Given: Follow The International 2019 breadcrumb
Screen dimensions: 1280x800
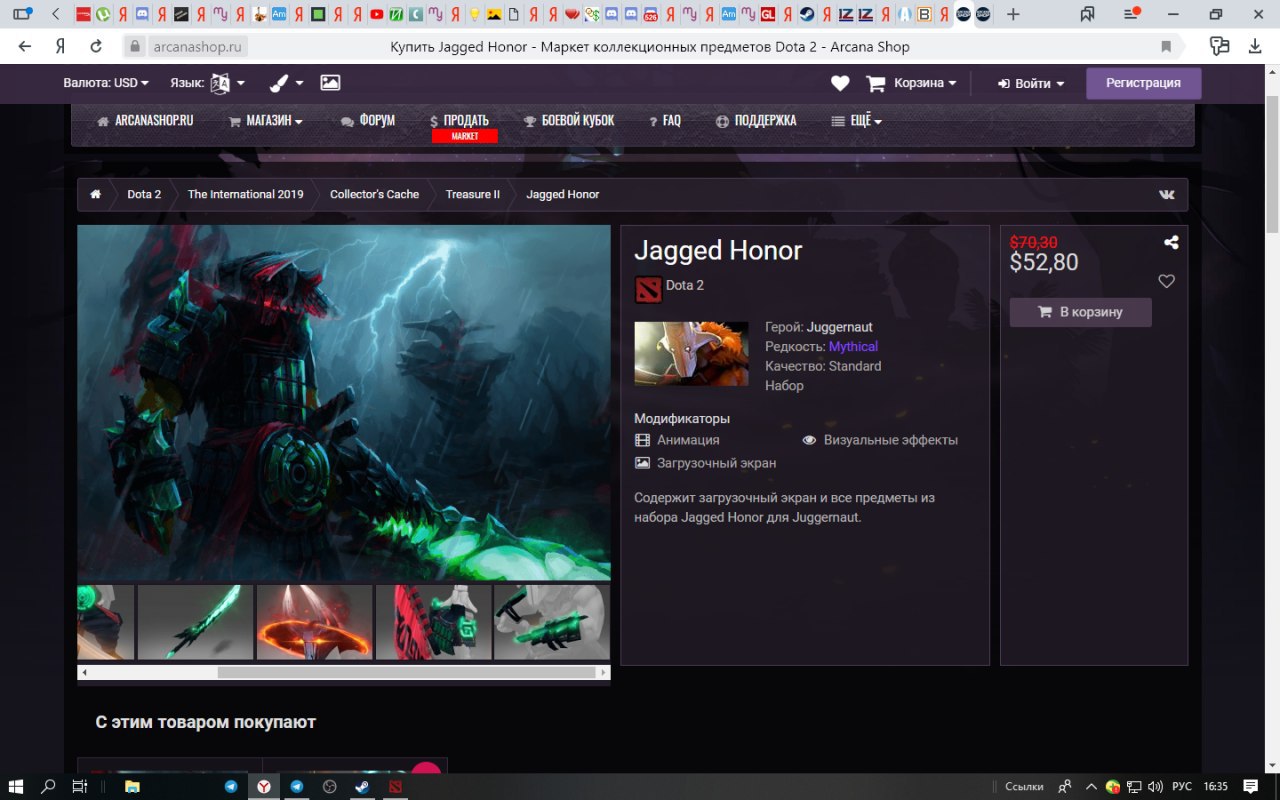Looking at the screenshot, I should point(245,195).
